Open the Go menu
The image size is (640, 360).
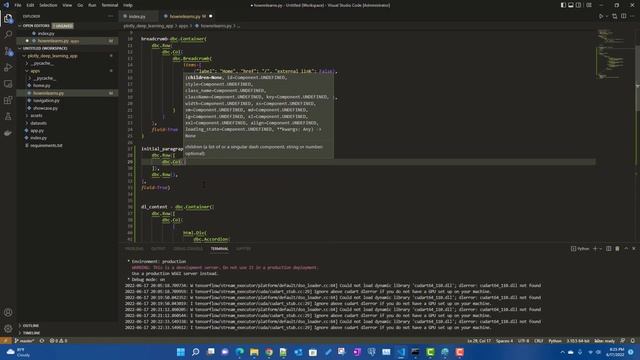80,5
